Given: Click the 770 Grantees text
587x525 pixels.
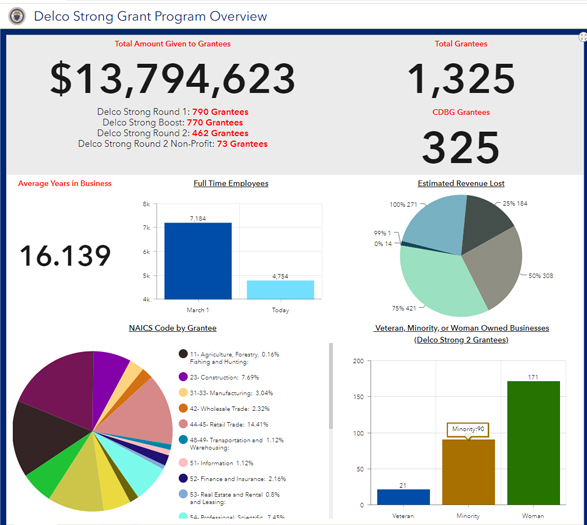Looking at the screenshot, I should 215,122.
